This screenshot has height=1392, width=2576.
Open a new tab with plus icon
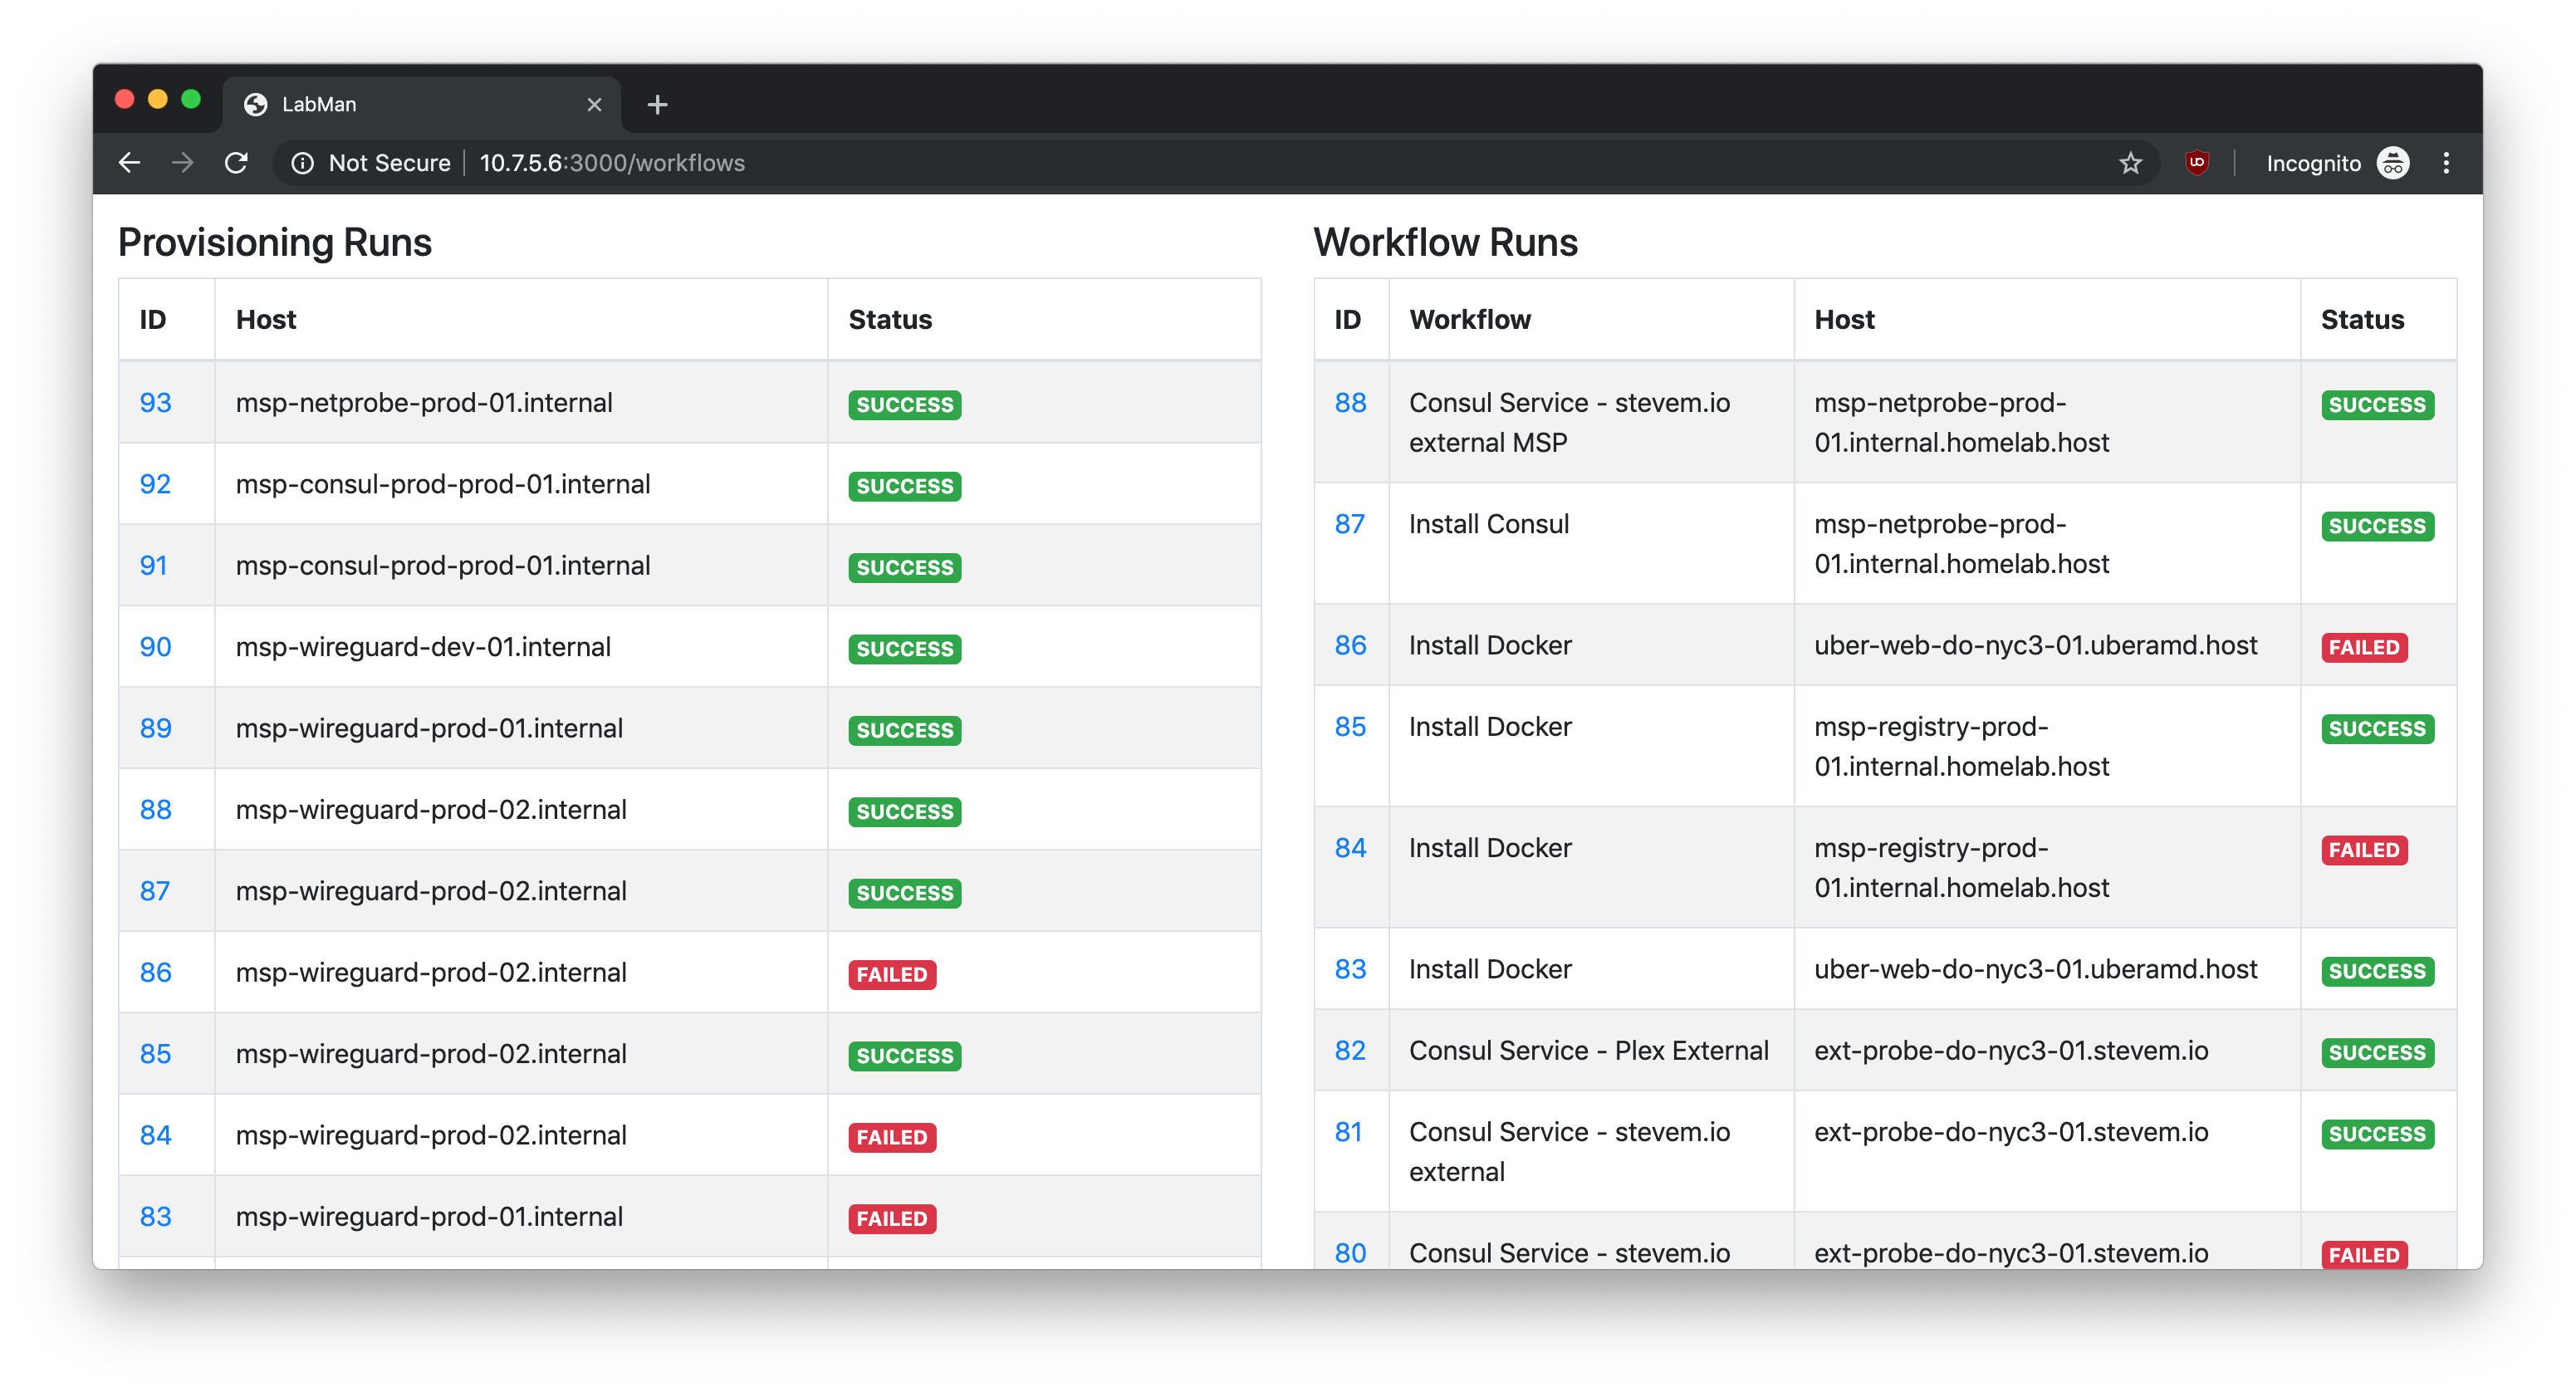coord(657,105)
